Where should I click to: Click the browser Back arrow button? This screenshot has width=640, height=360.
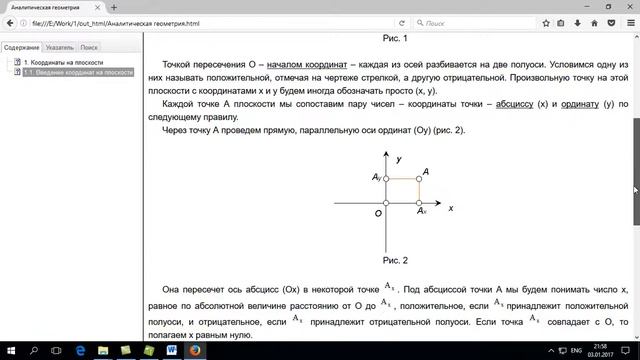tap(10, 23)
